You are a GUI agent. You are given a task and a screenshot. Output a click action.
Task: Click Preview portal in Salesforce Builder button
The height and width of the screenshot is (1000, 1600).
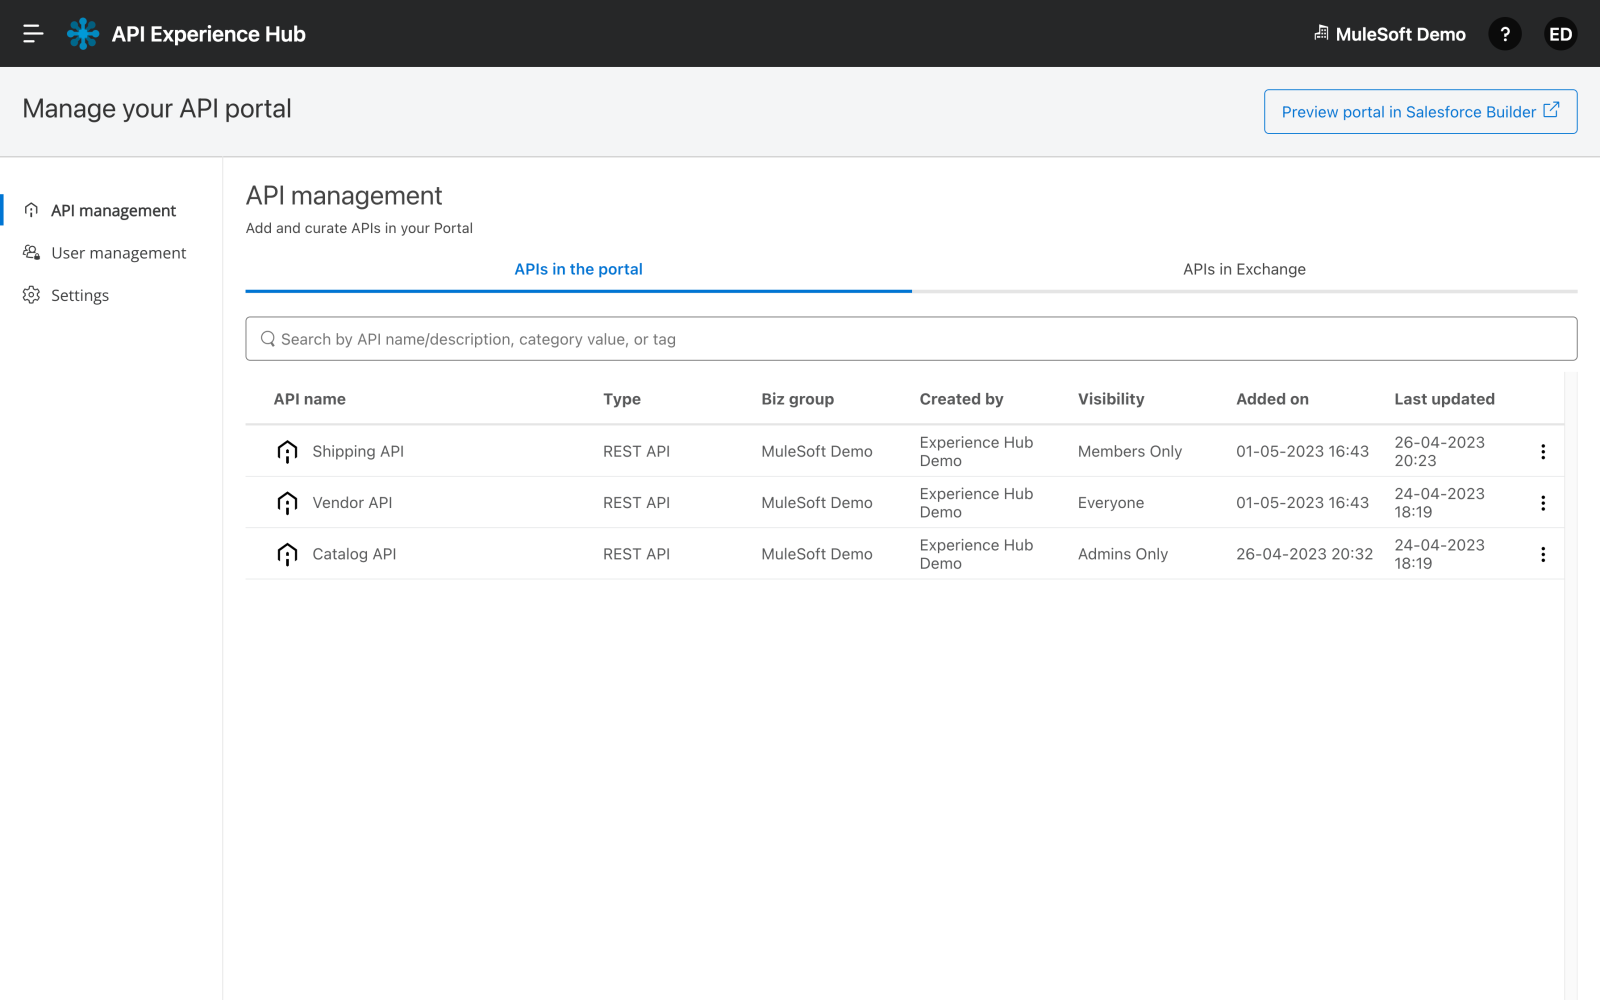coord(1420,112)
